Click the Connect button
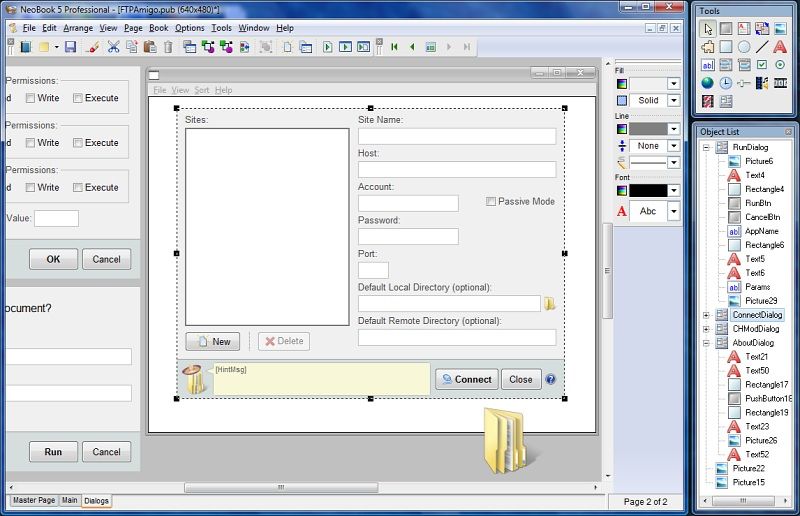 tap(466, 379)
